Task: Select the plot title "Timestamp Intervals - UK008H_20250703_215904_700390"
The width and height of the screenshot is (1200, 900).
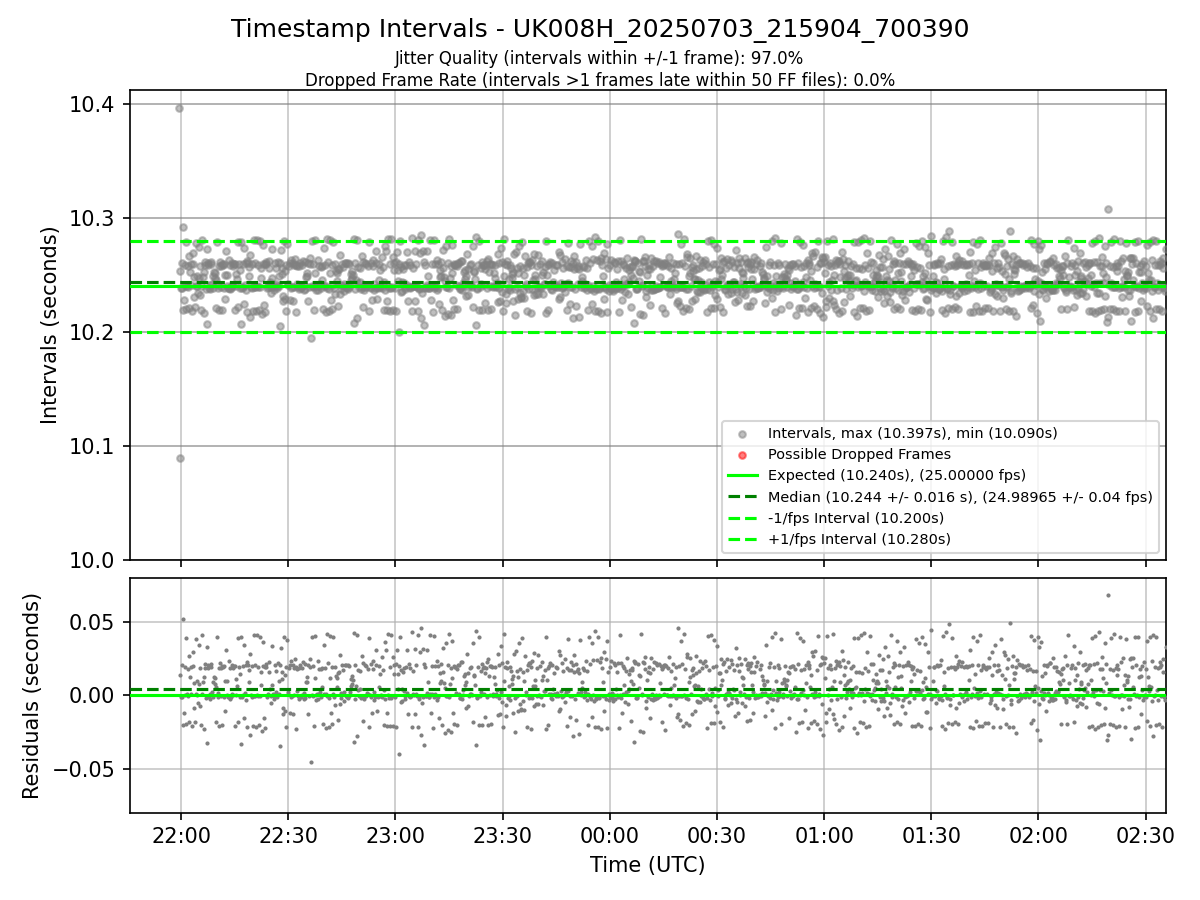Action: tap(600, 29)
